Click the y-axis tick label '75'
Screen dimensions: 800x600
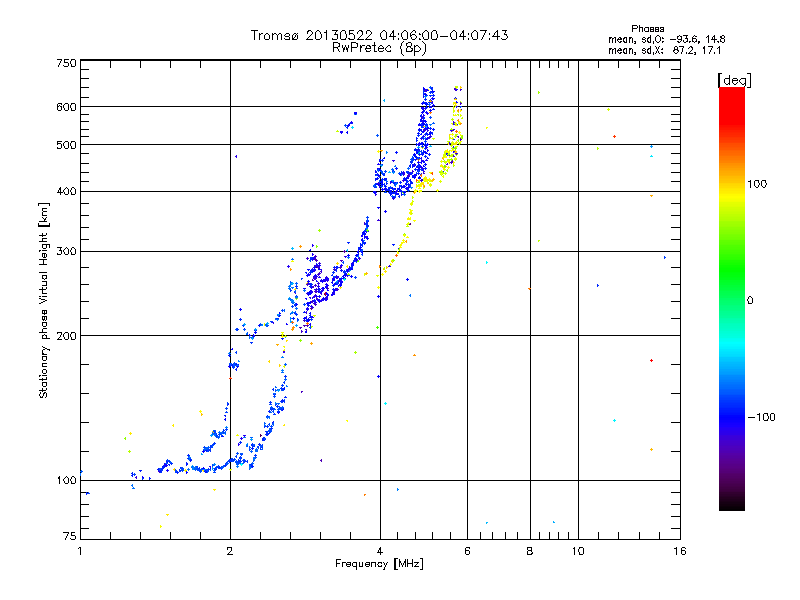point(70,536)
